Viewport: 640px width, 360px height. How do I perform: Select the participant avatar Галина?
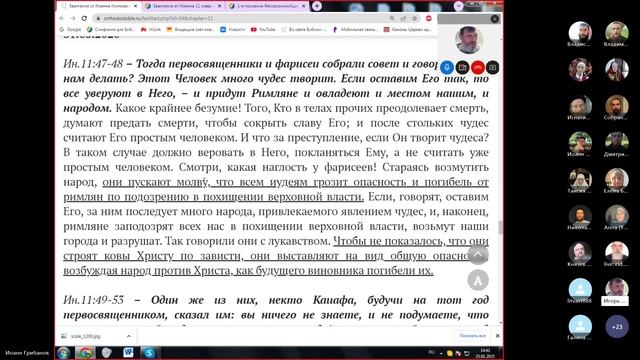point(580,327)
